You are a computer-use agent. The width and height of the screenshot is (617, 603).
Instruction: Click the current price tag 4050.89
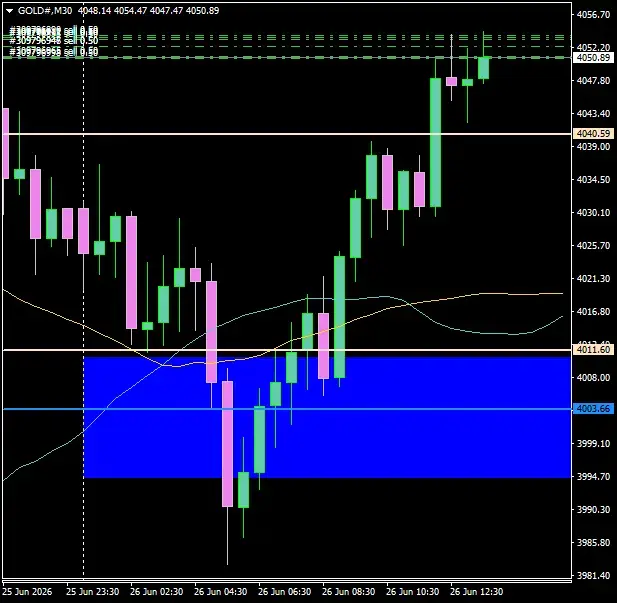point(593,58)
